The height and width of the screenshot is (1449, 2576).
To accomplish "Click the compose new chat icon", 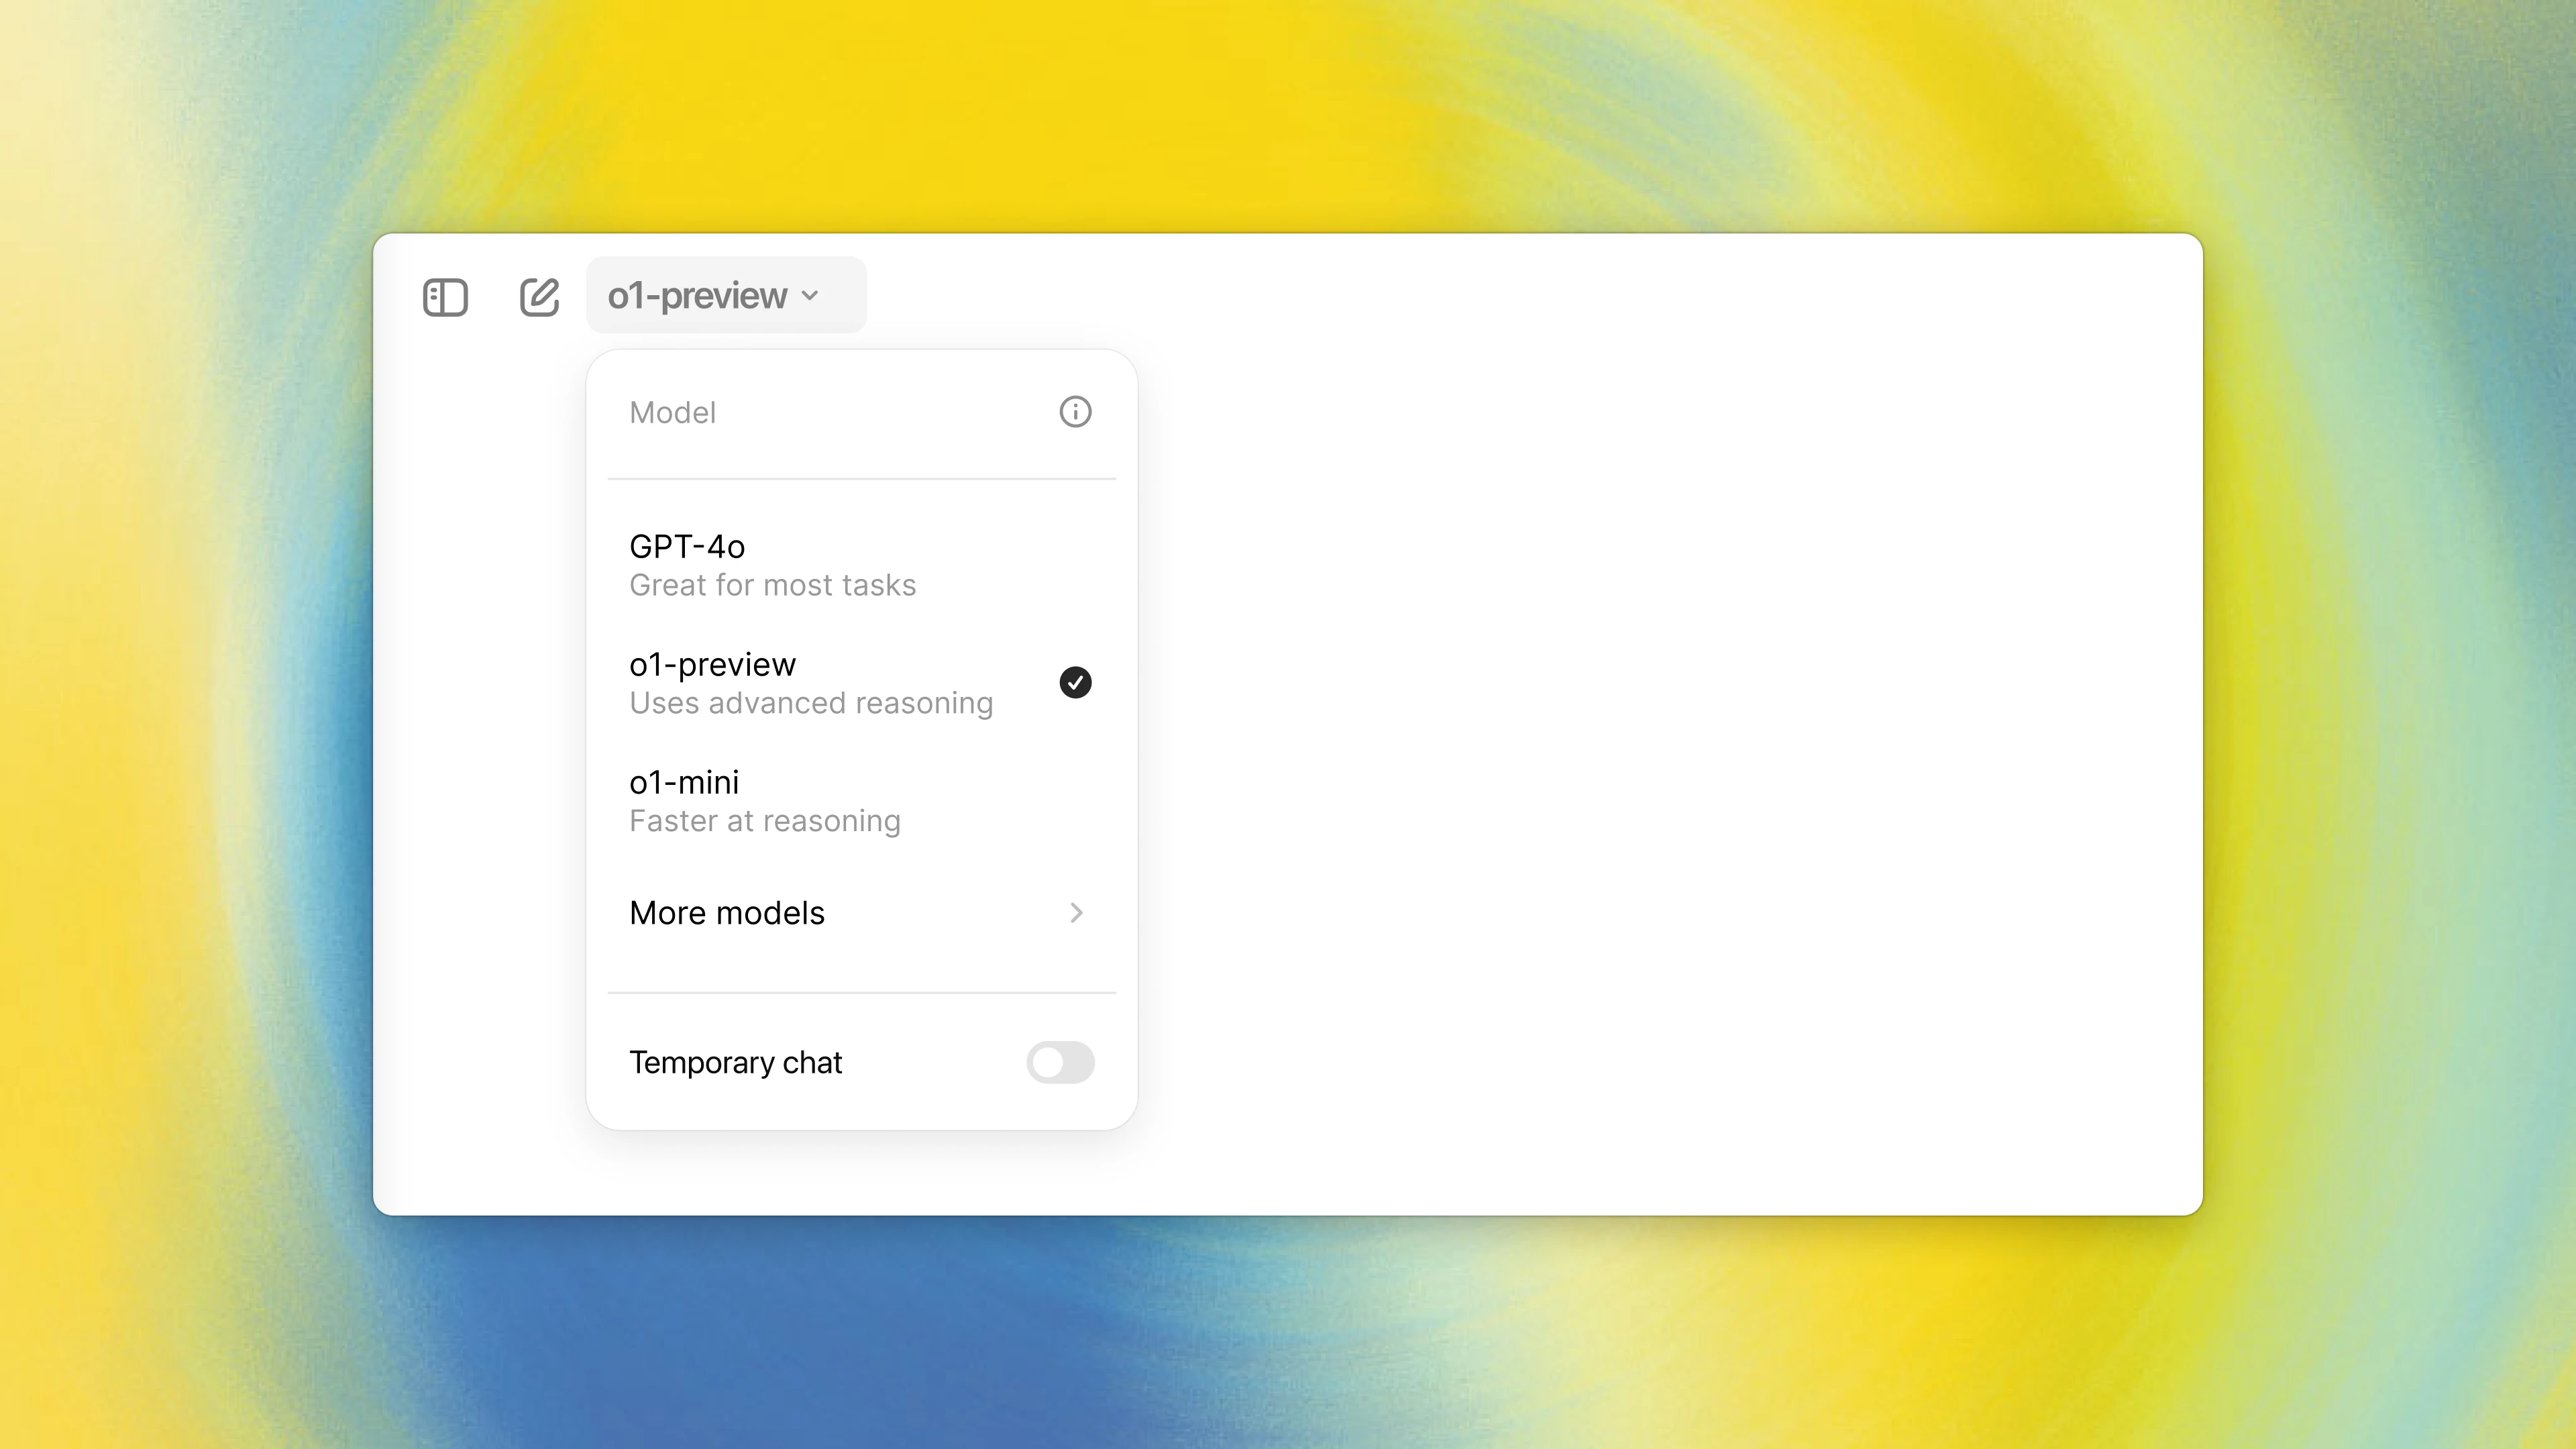I will pos(539,295).
